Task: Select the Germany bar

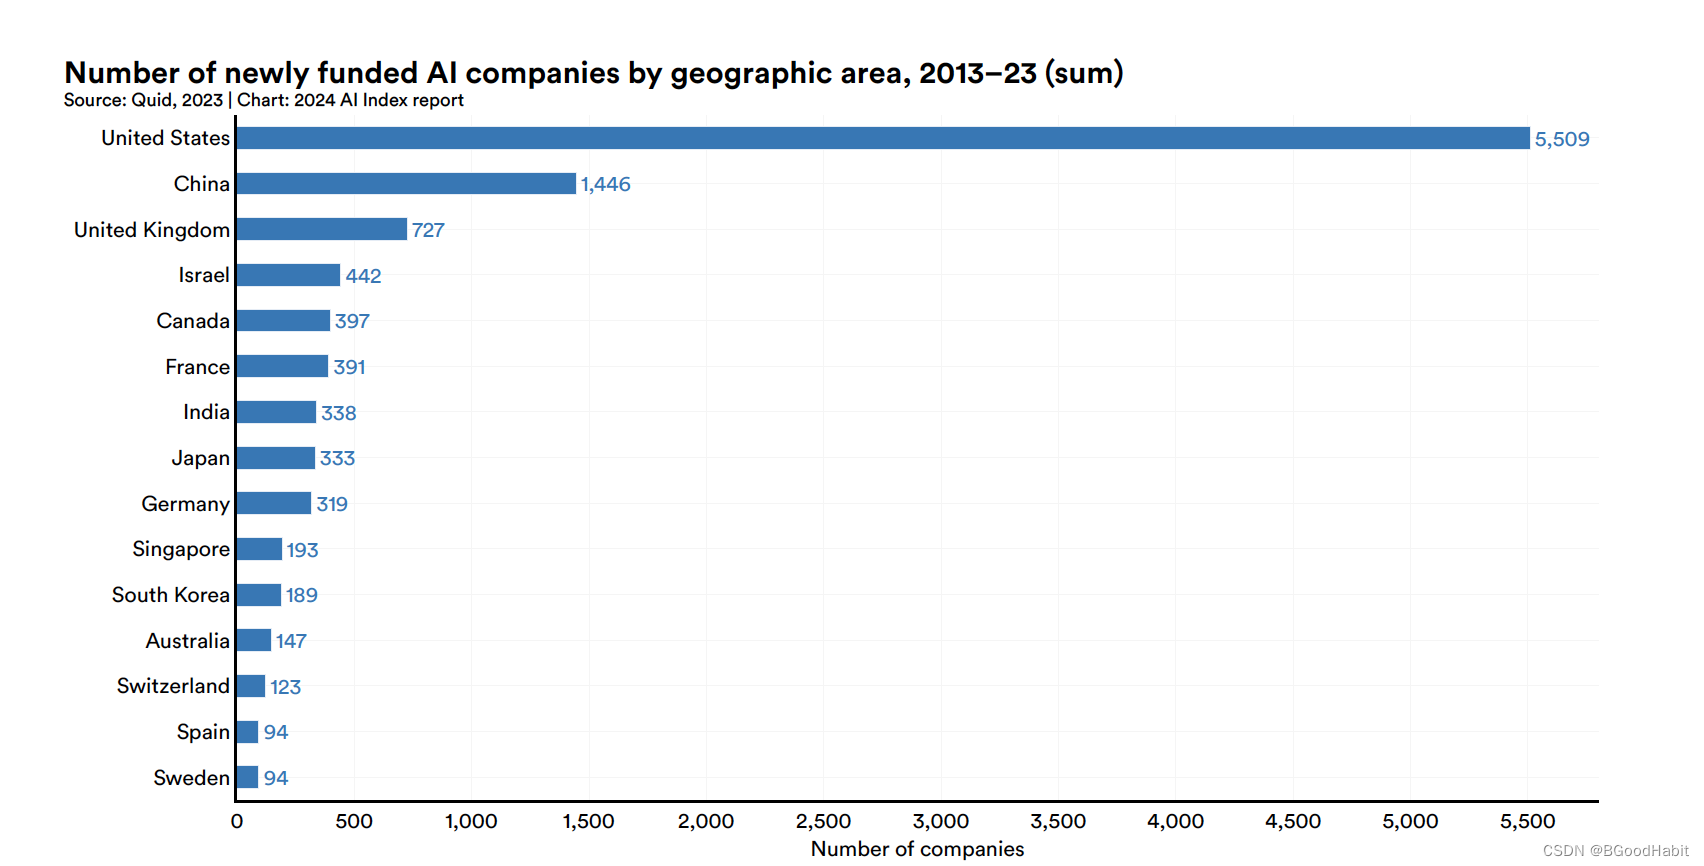Action: tap(274, 503)
